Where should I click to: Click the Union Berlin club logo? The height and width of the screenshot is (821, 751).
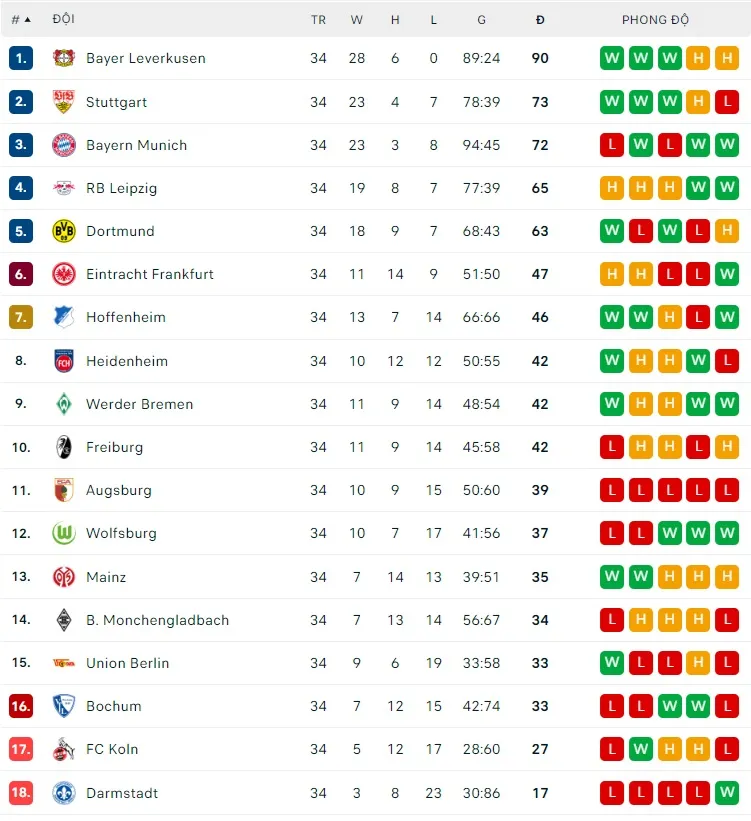64,663
